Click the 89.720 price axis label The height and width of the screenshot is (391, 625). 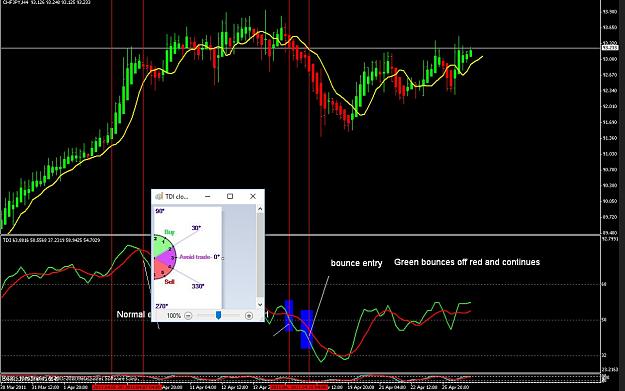610,217
